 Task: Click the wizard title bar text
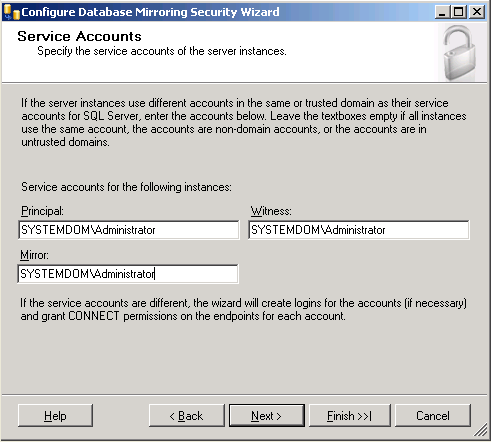[x=150, y=12]
